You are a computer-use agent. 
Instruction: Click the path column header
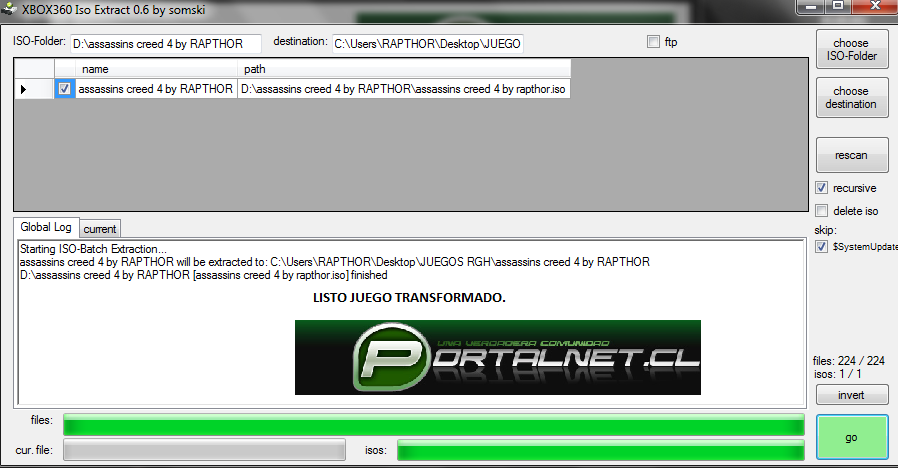coord(404,69)
